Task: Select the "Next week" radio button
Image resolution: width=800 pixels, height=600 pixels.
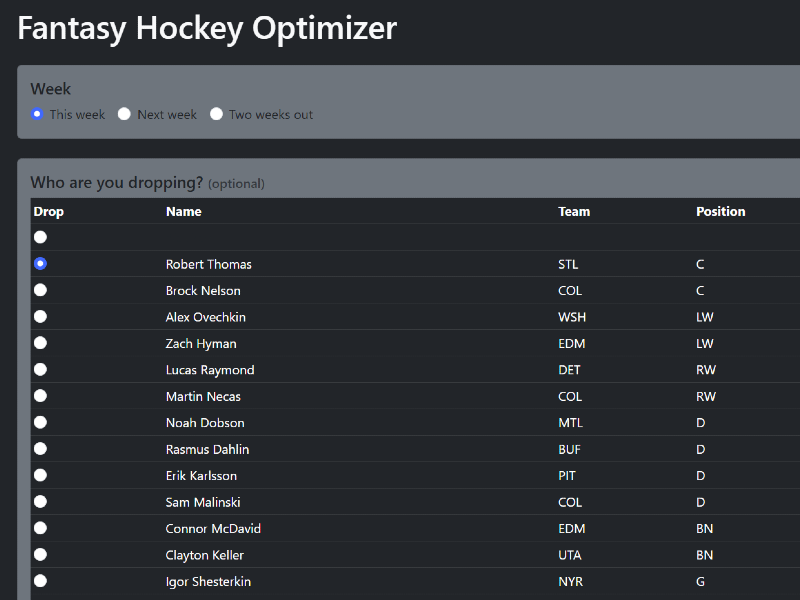Action: point(124,114)
